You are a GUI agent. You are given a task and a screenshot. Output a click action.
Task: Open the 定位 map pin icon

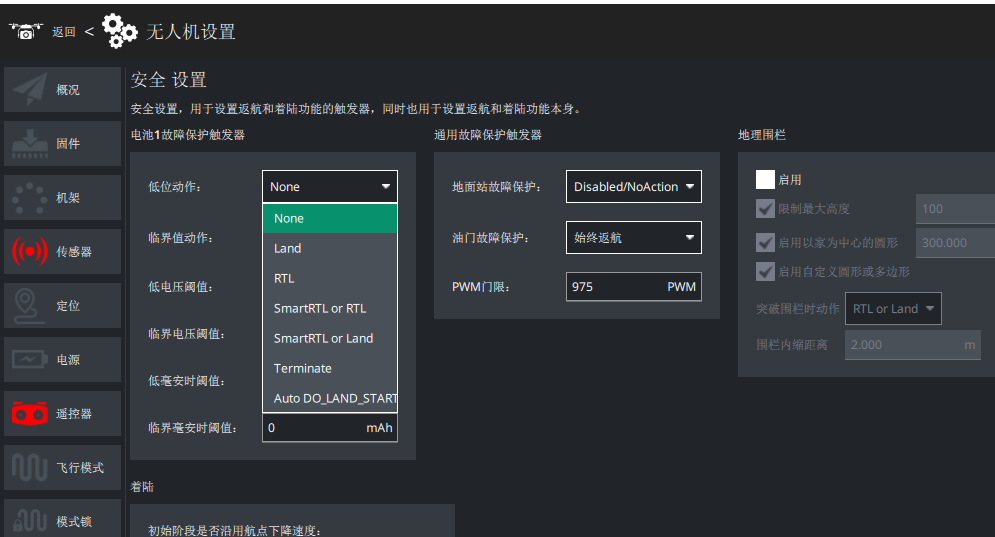pos(27,306)
